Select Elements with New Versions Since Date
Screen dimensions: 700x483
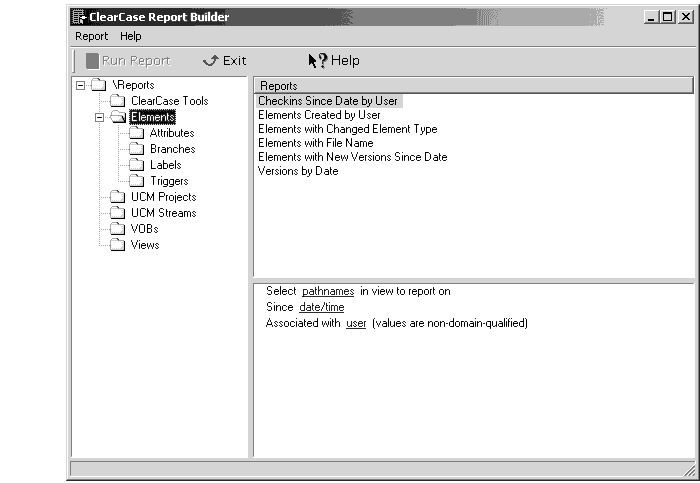[353, 157]
